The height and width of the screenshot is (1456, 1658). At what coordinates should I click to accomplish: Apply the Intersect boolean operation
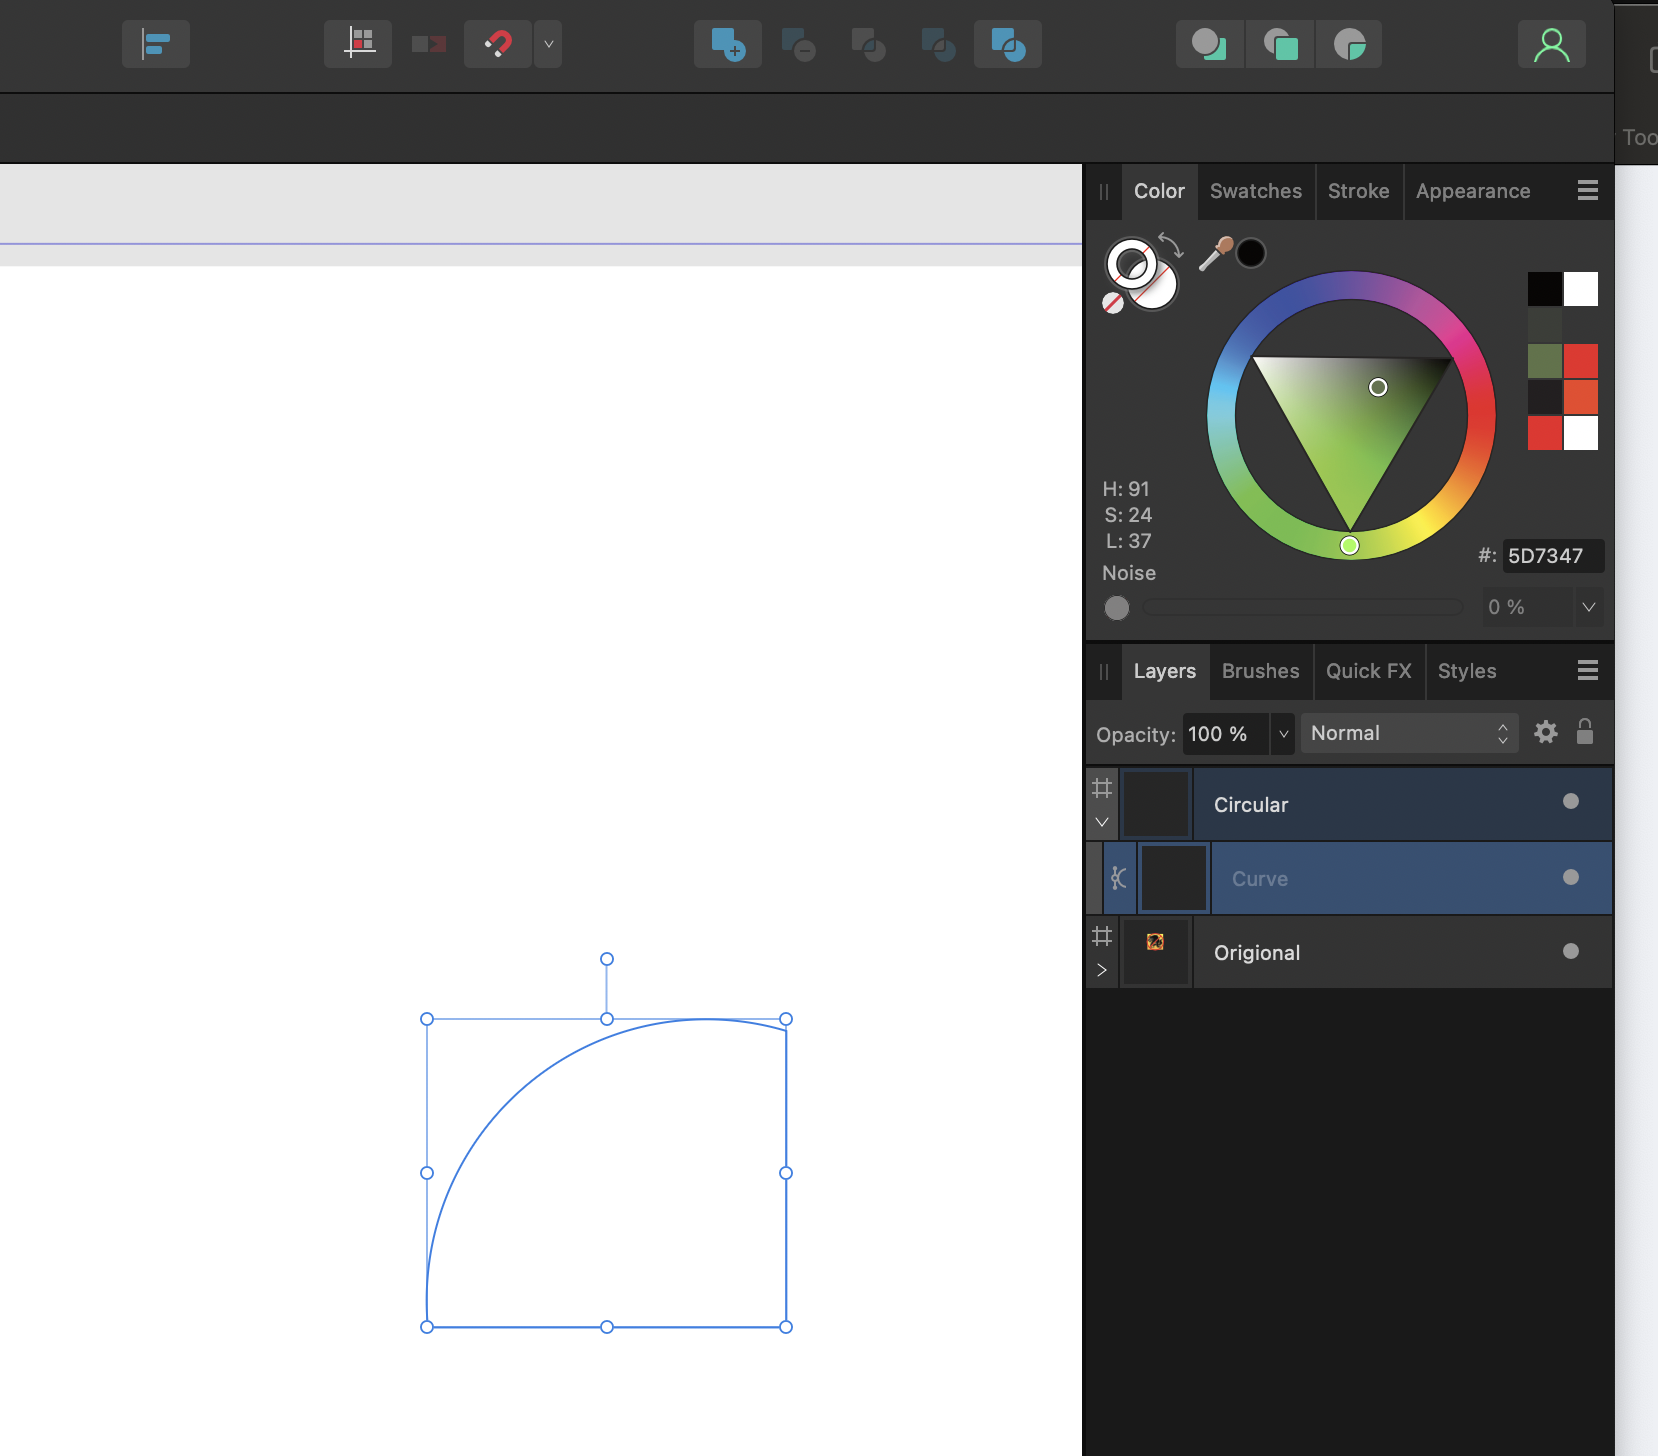(868, 44)
